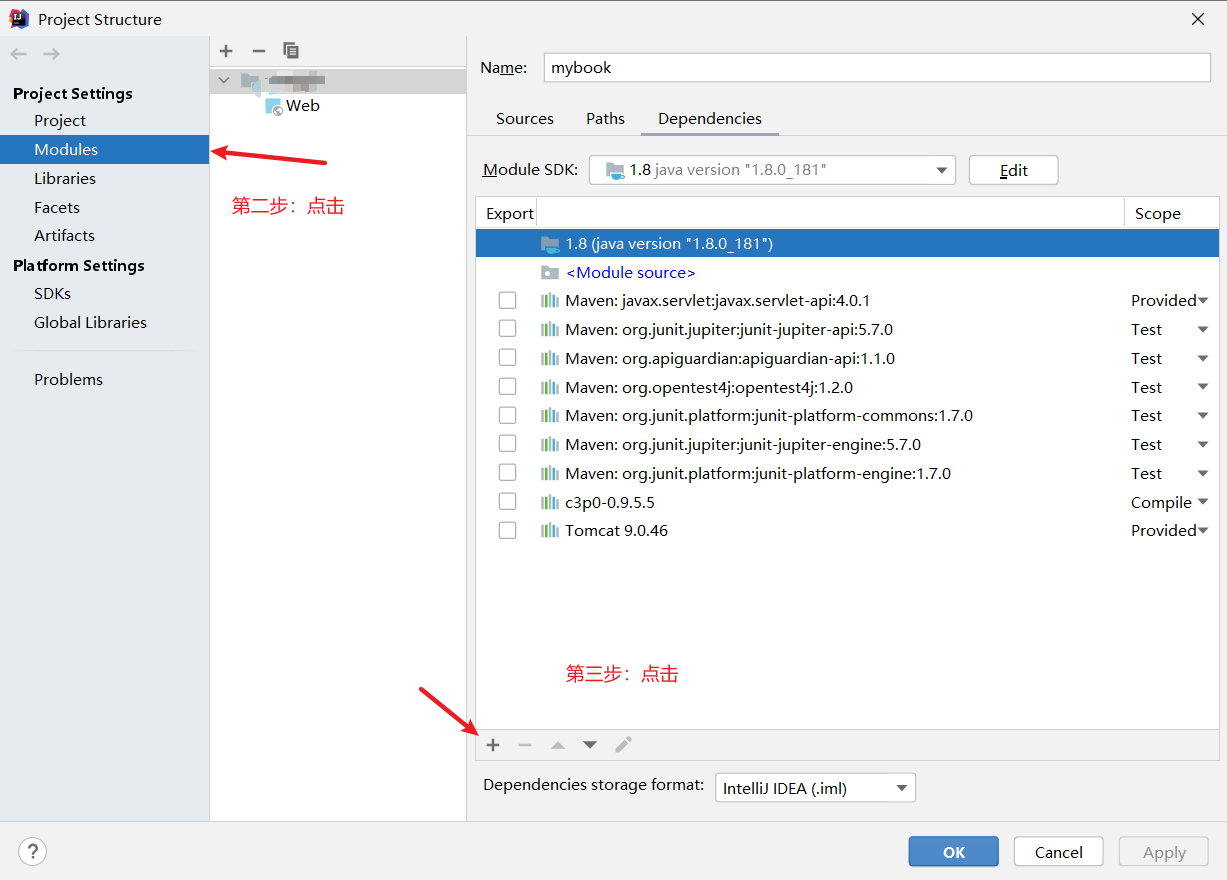Click the back navigation arrow
1227x880 pixels.
(x=19, y=54)
